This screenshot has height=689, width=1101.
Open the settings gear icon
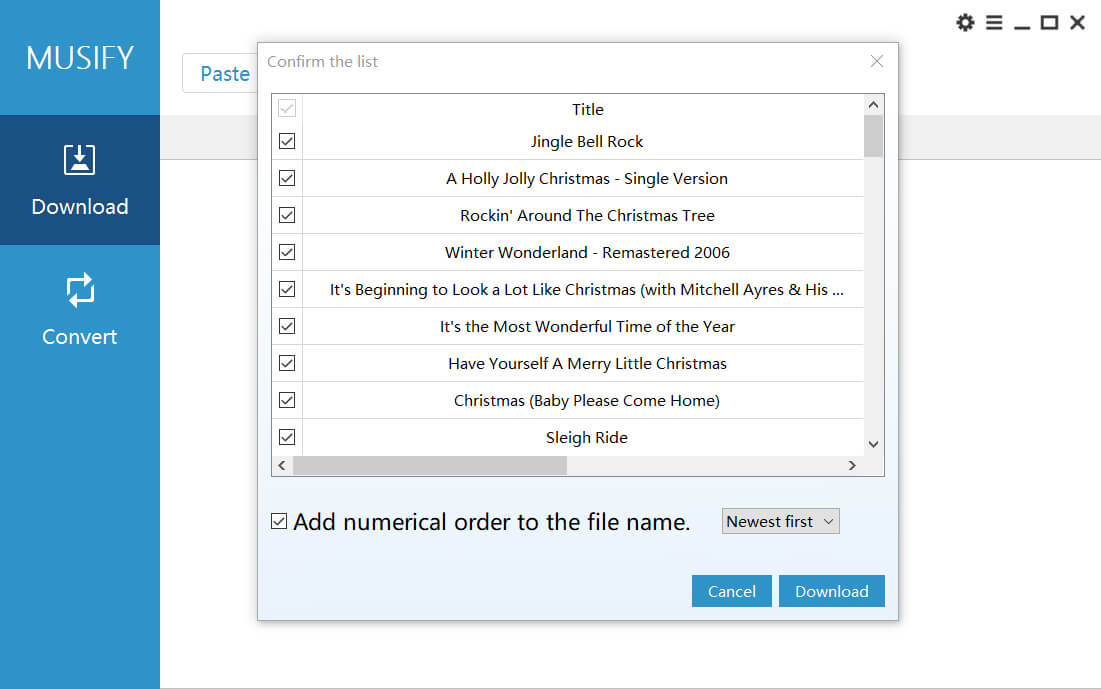point(965,22)
